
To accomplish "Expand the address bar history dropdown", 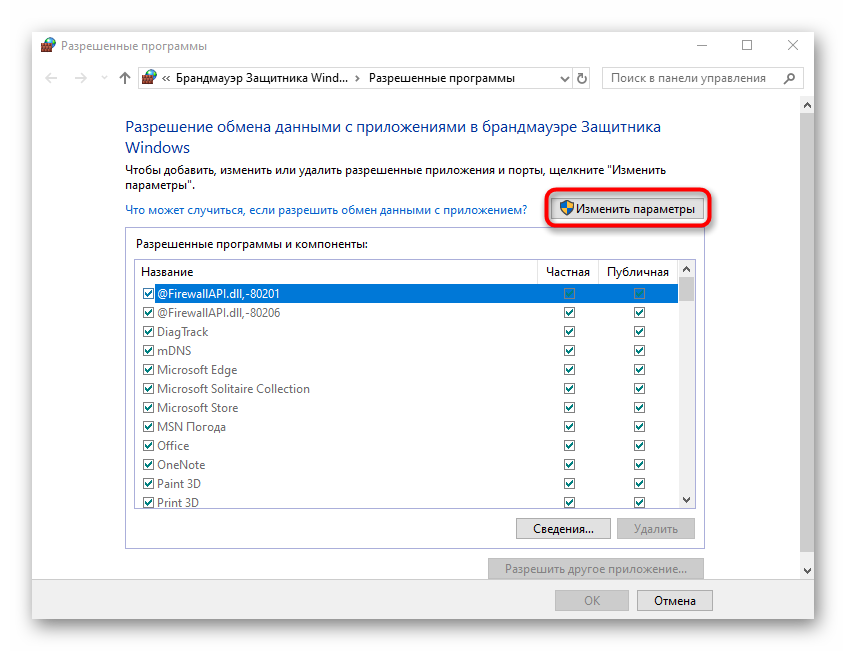I will (564, 79).
